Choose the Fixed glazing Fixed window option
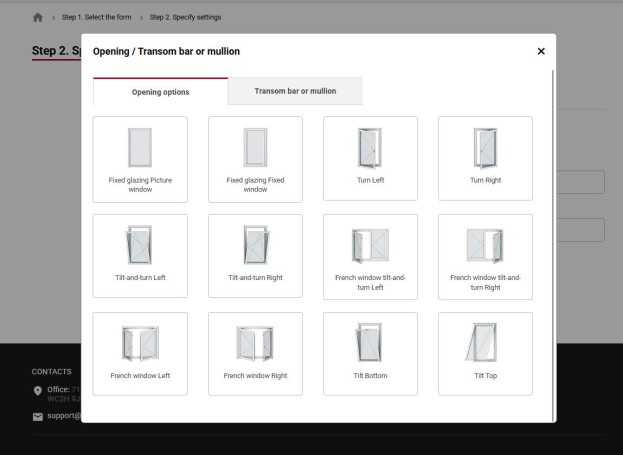This screenshot has height=455, width=623. [255, 159]
